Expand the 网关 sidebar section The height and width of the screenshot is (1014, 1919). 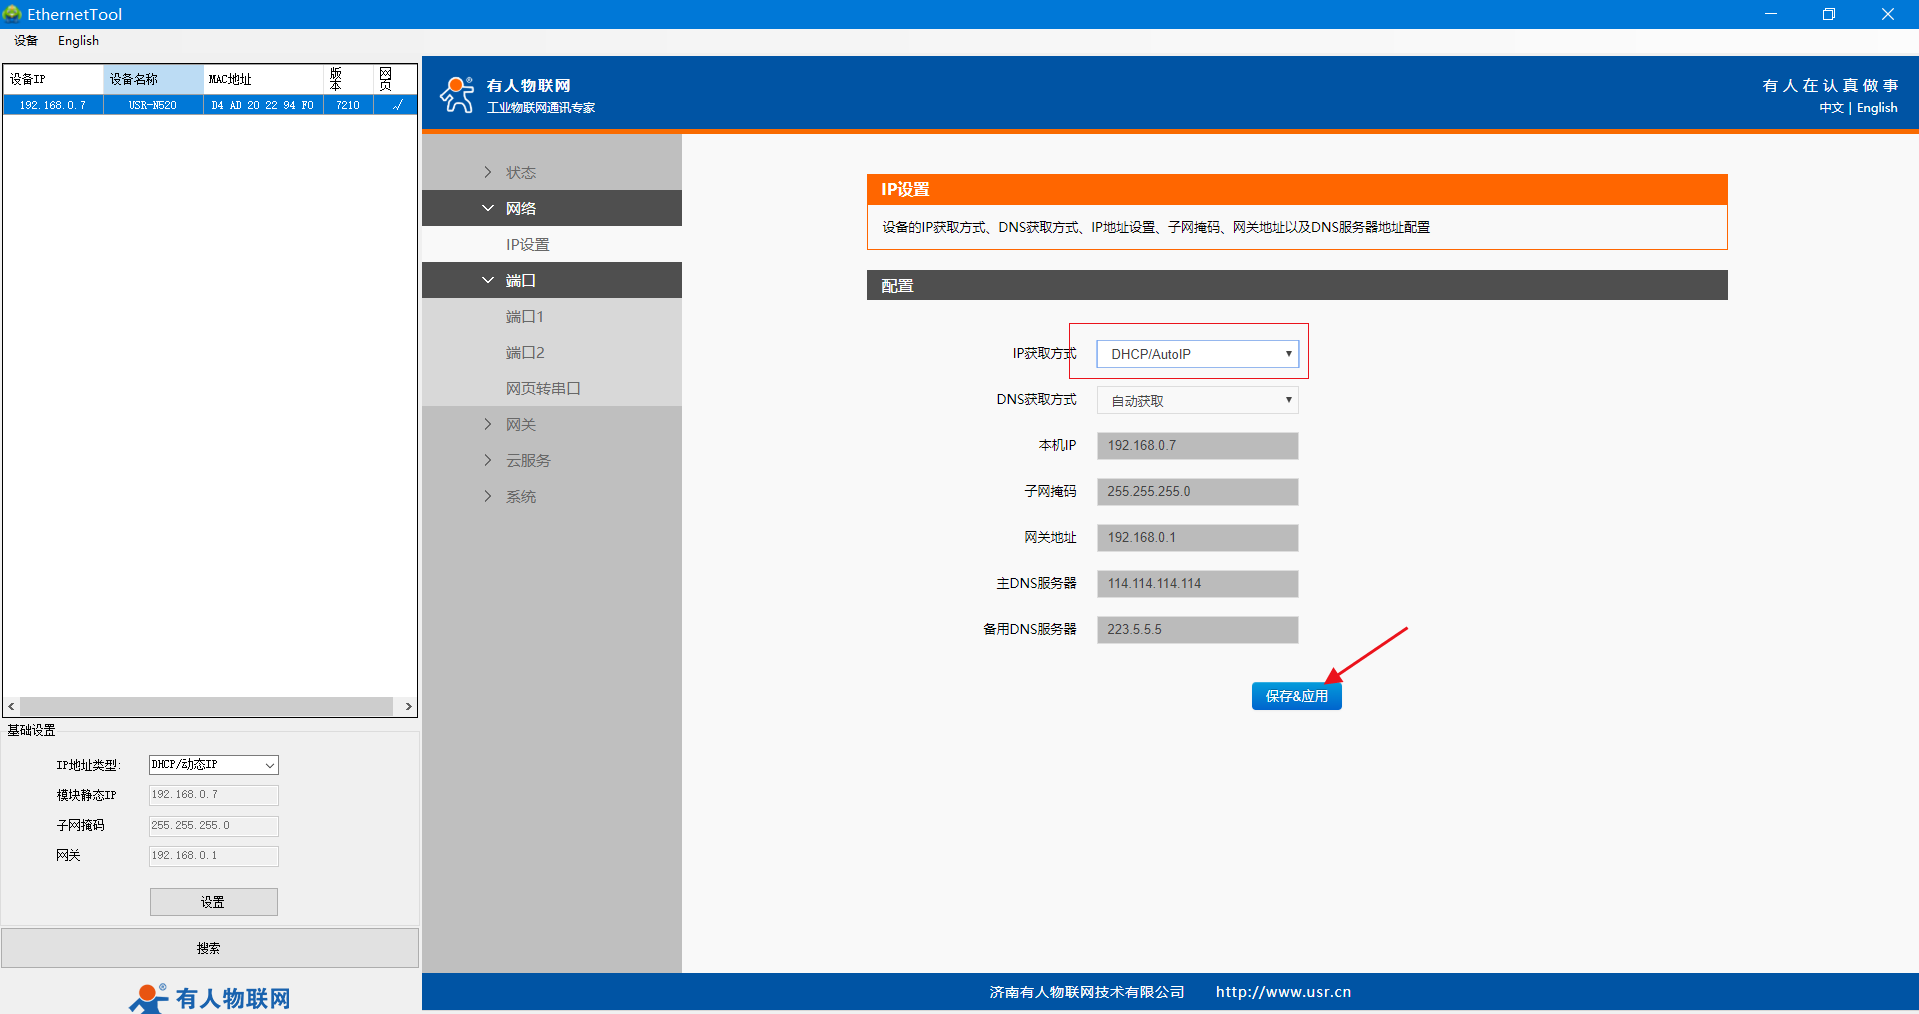520,424
